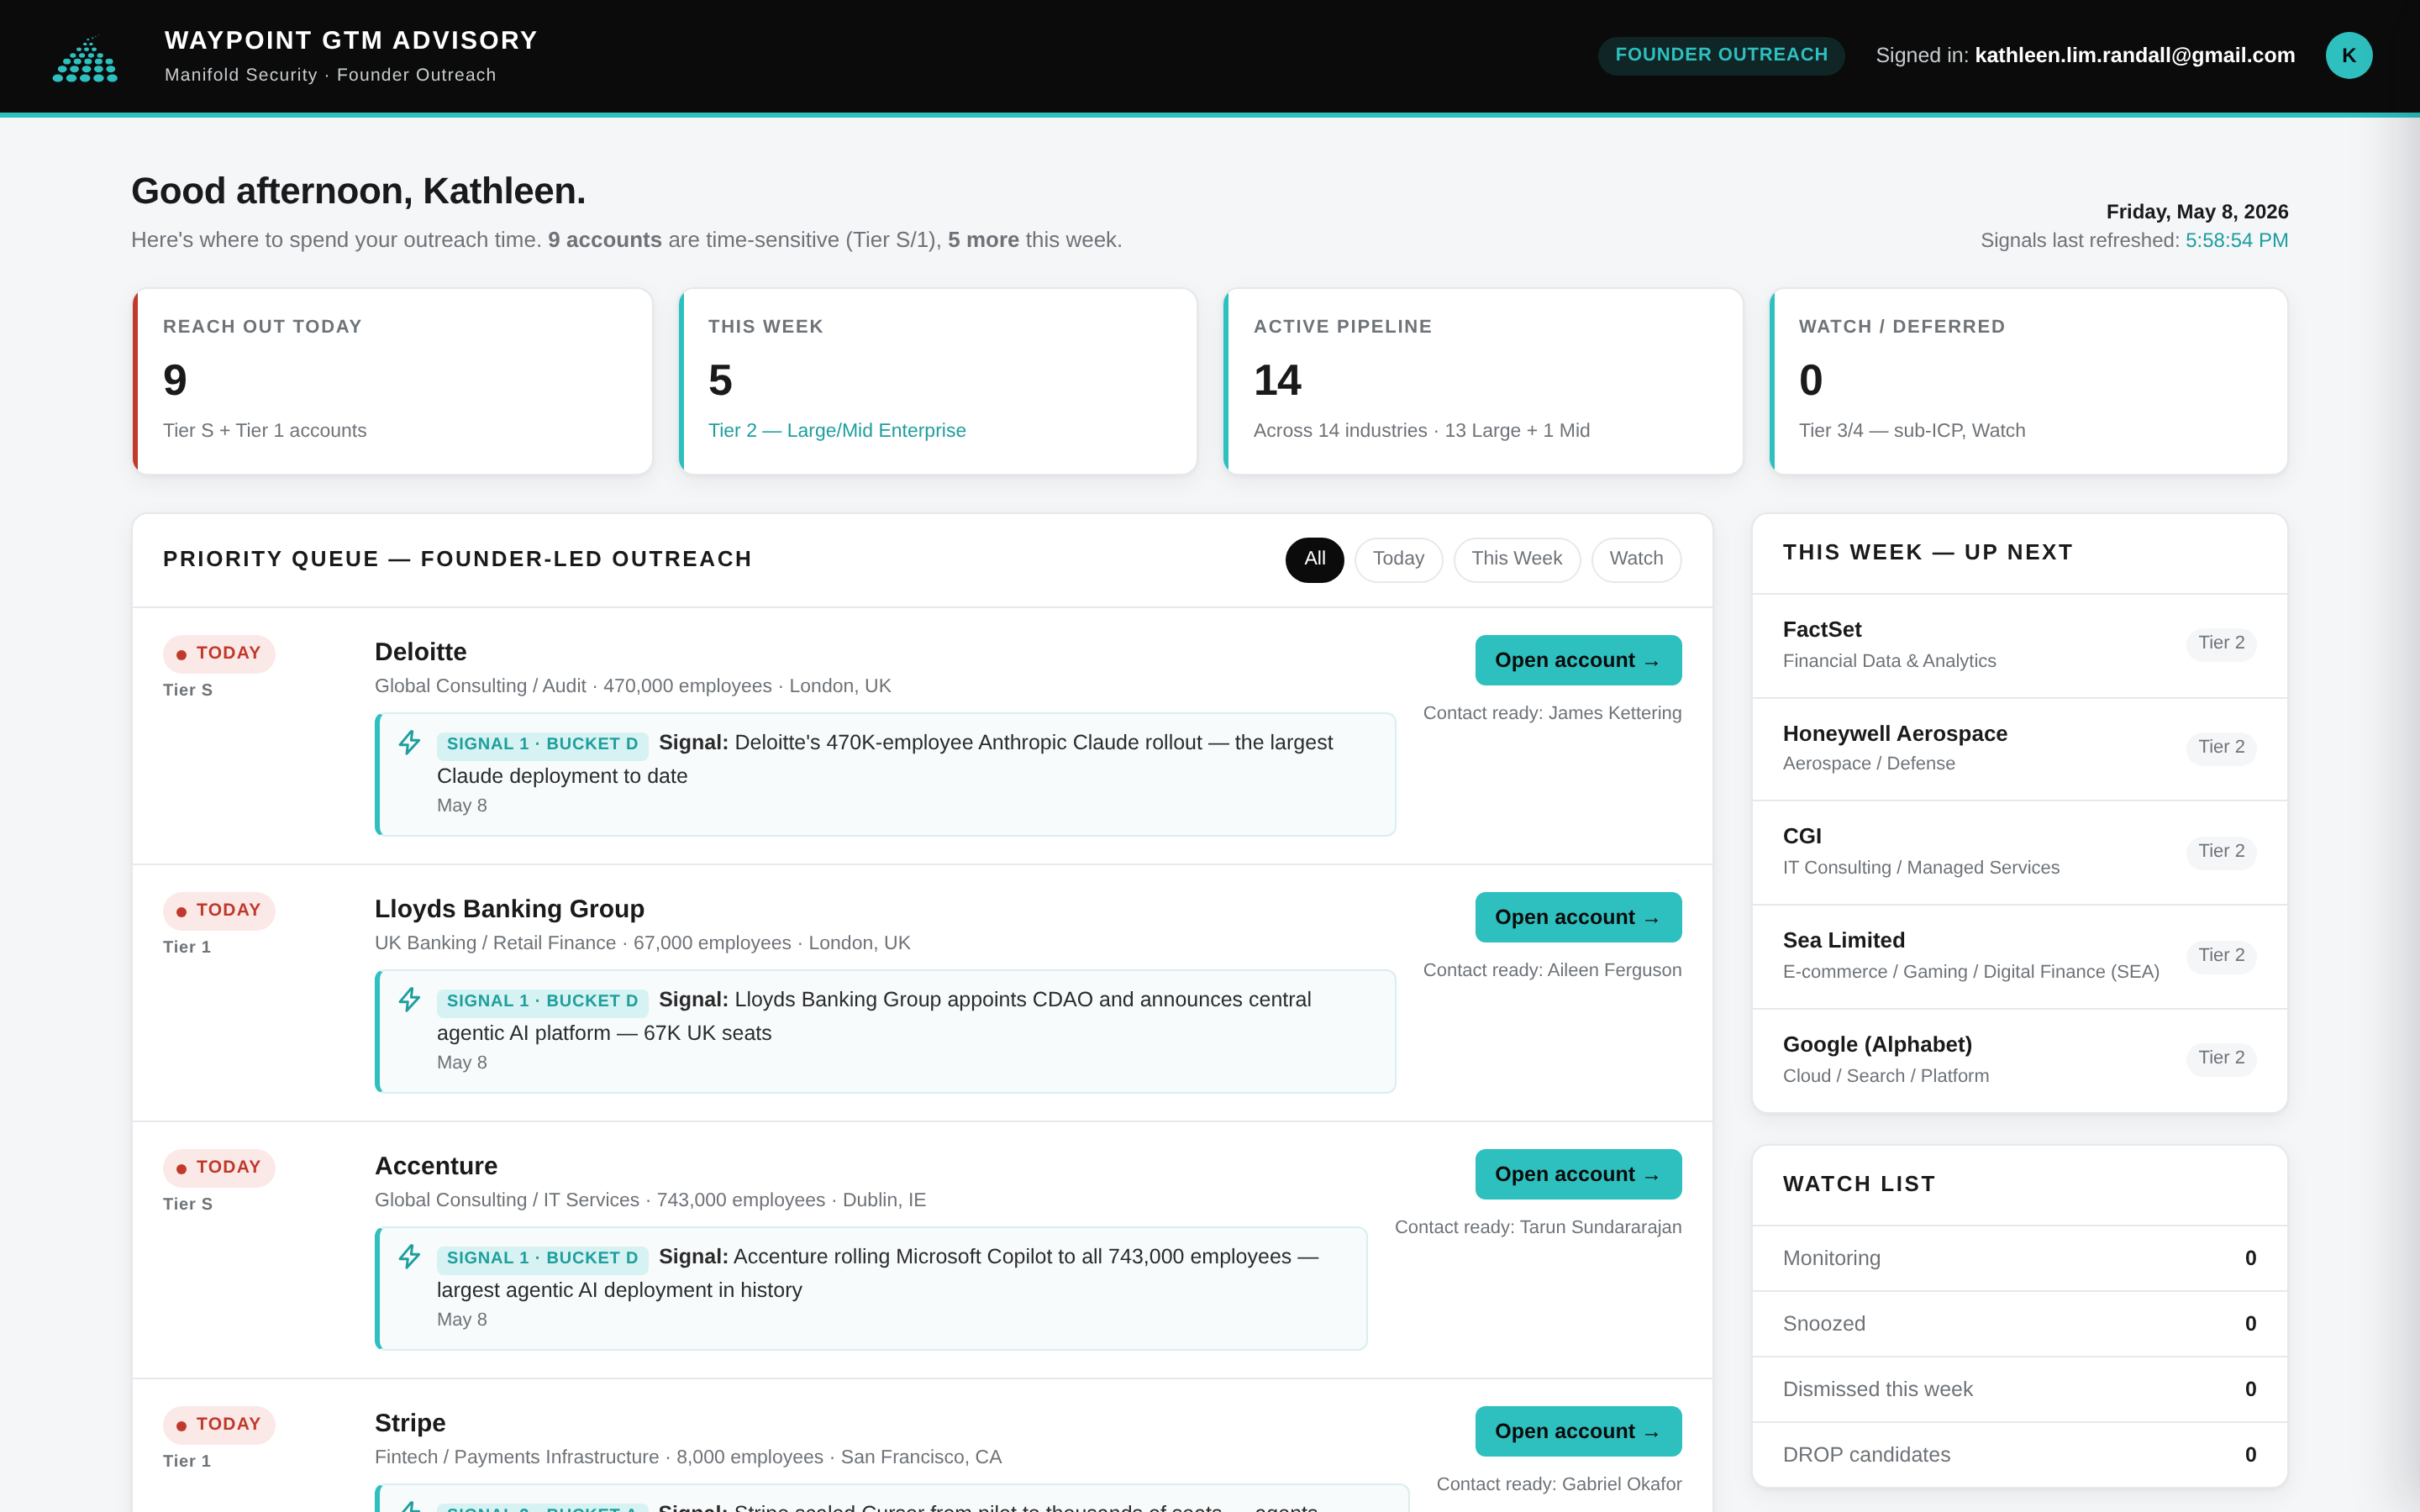2420x1512 pixels.
Task: Click the Dismissed this week row
Action: pyautogui.click(x=2019, y=1389)
